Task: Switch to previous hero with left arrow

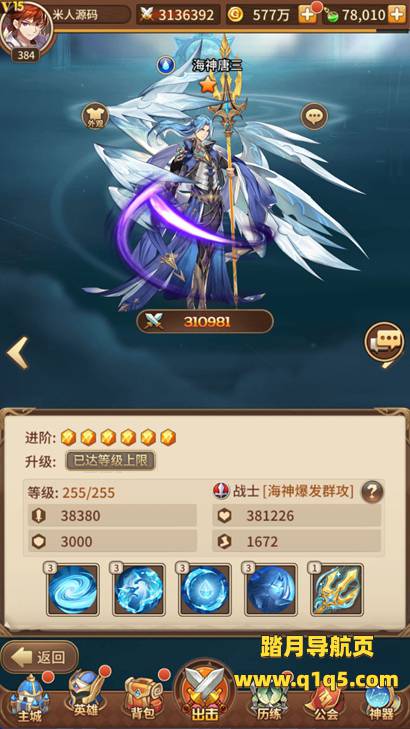Action: [18, 353]
